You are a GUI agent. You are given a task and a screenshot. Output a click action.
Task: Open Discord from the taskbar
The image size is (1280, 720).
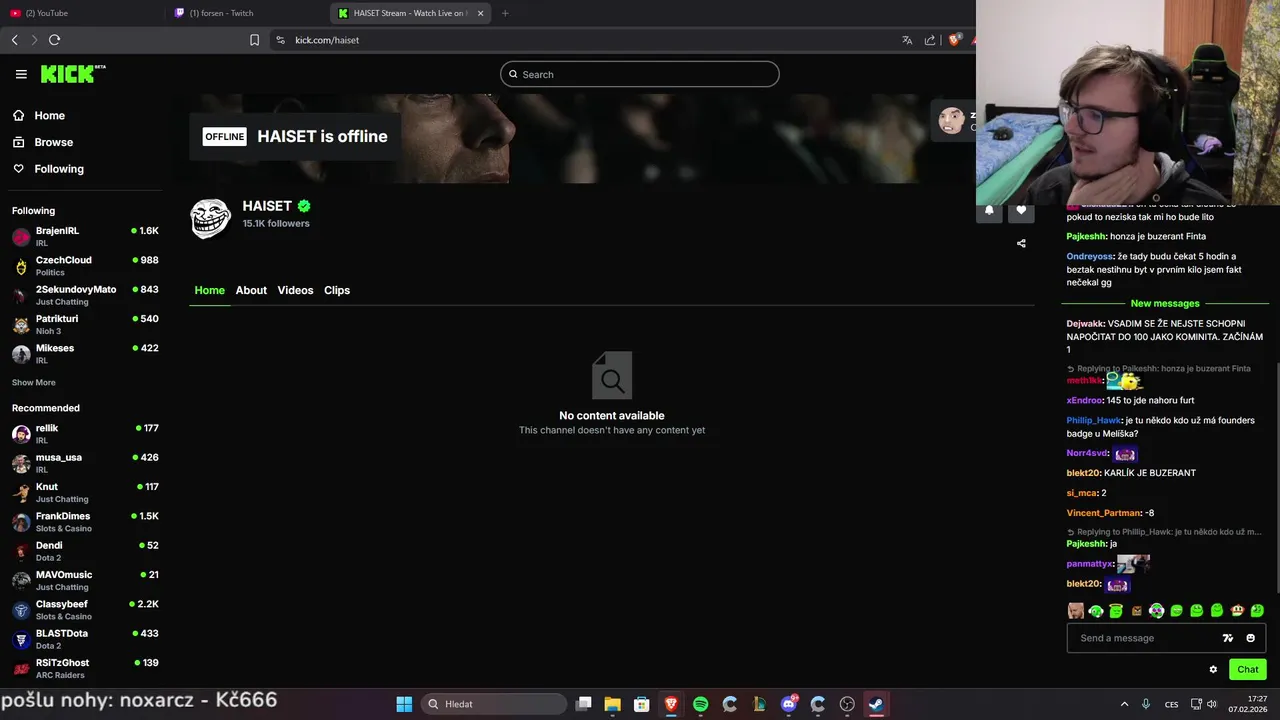pyautogui.click(x=789, y=704)
